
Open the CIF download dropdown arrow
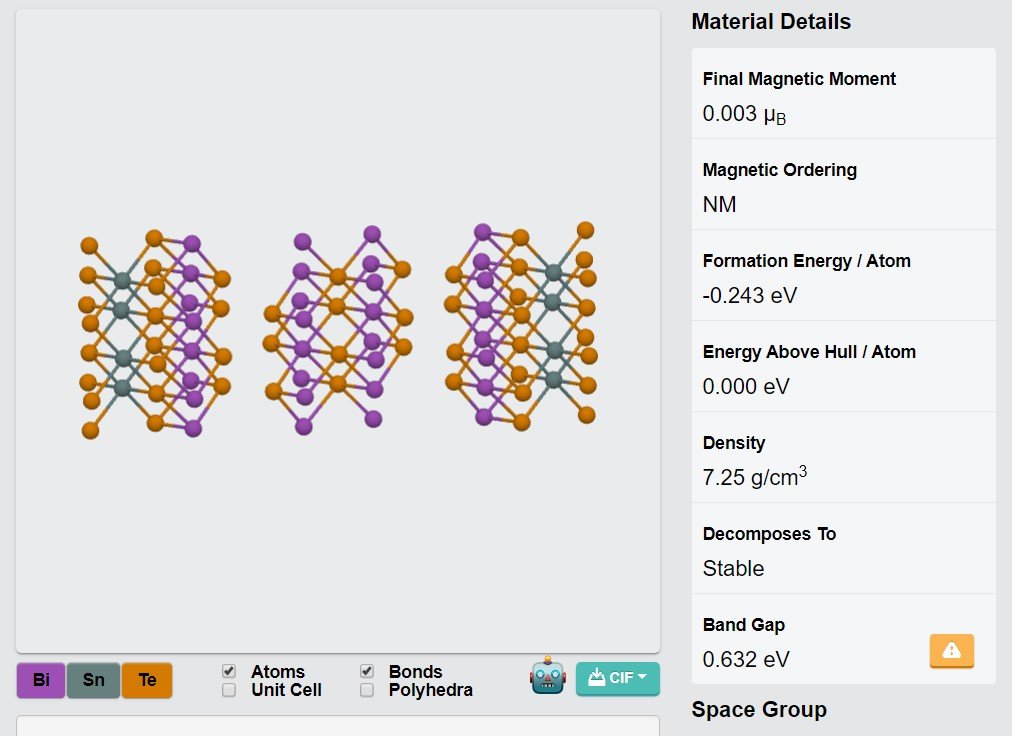point(642,677)
